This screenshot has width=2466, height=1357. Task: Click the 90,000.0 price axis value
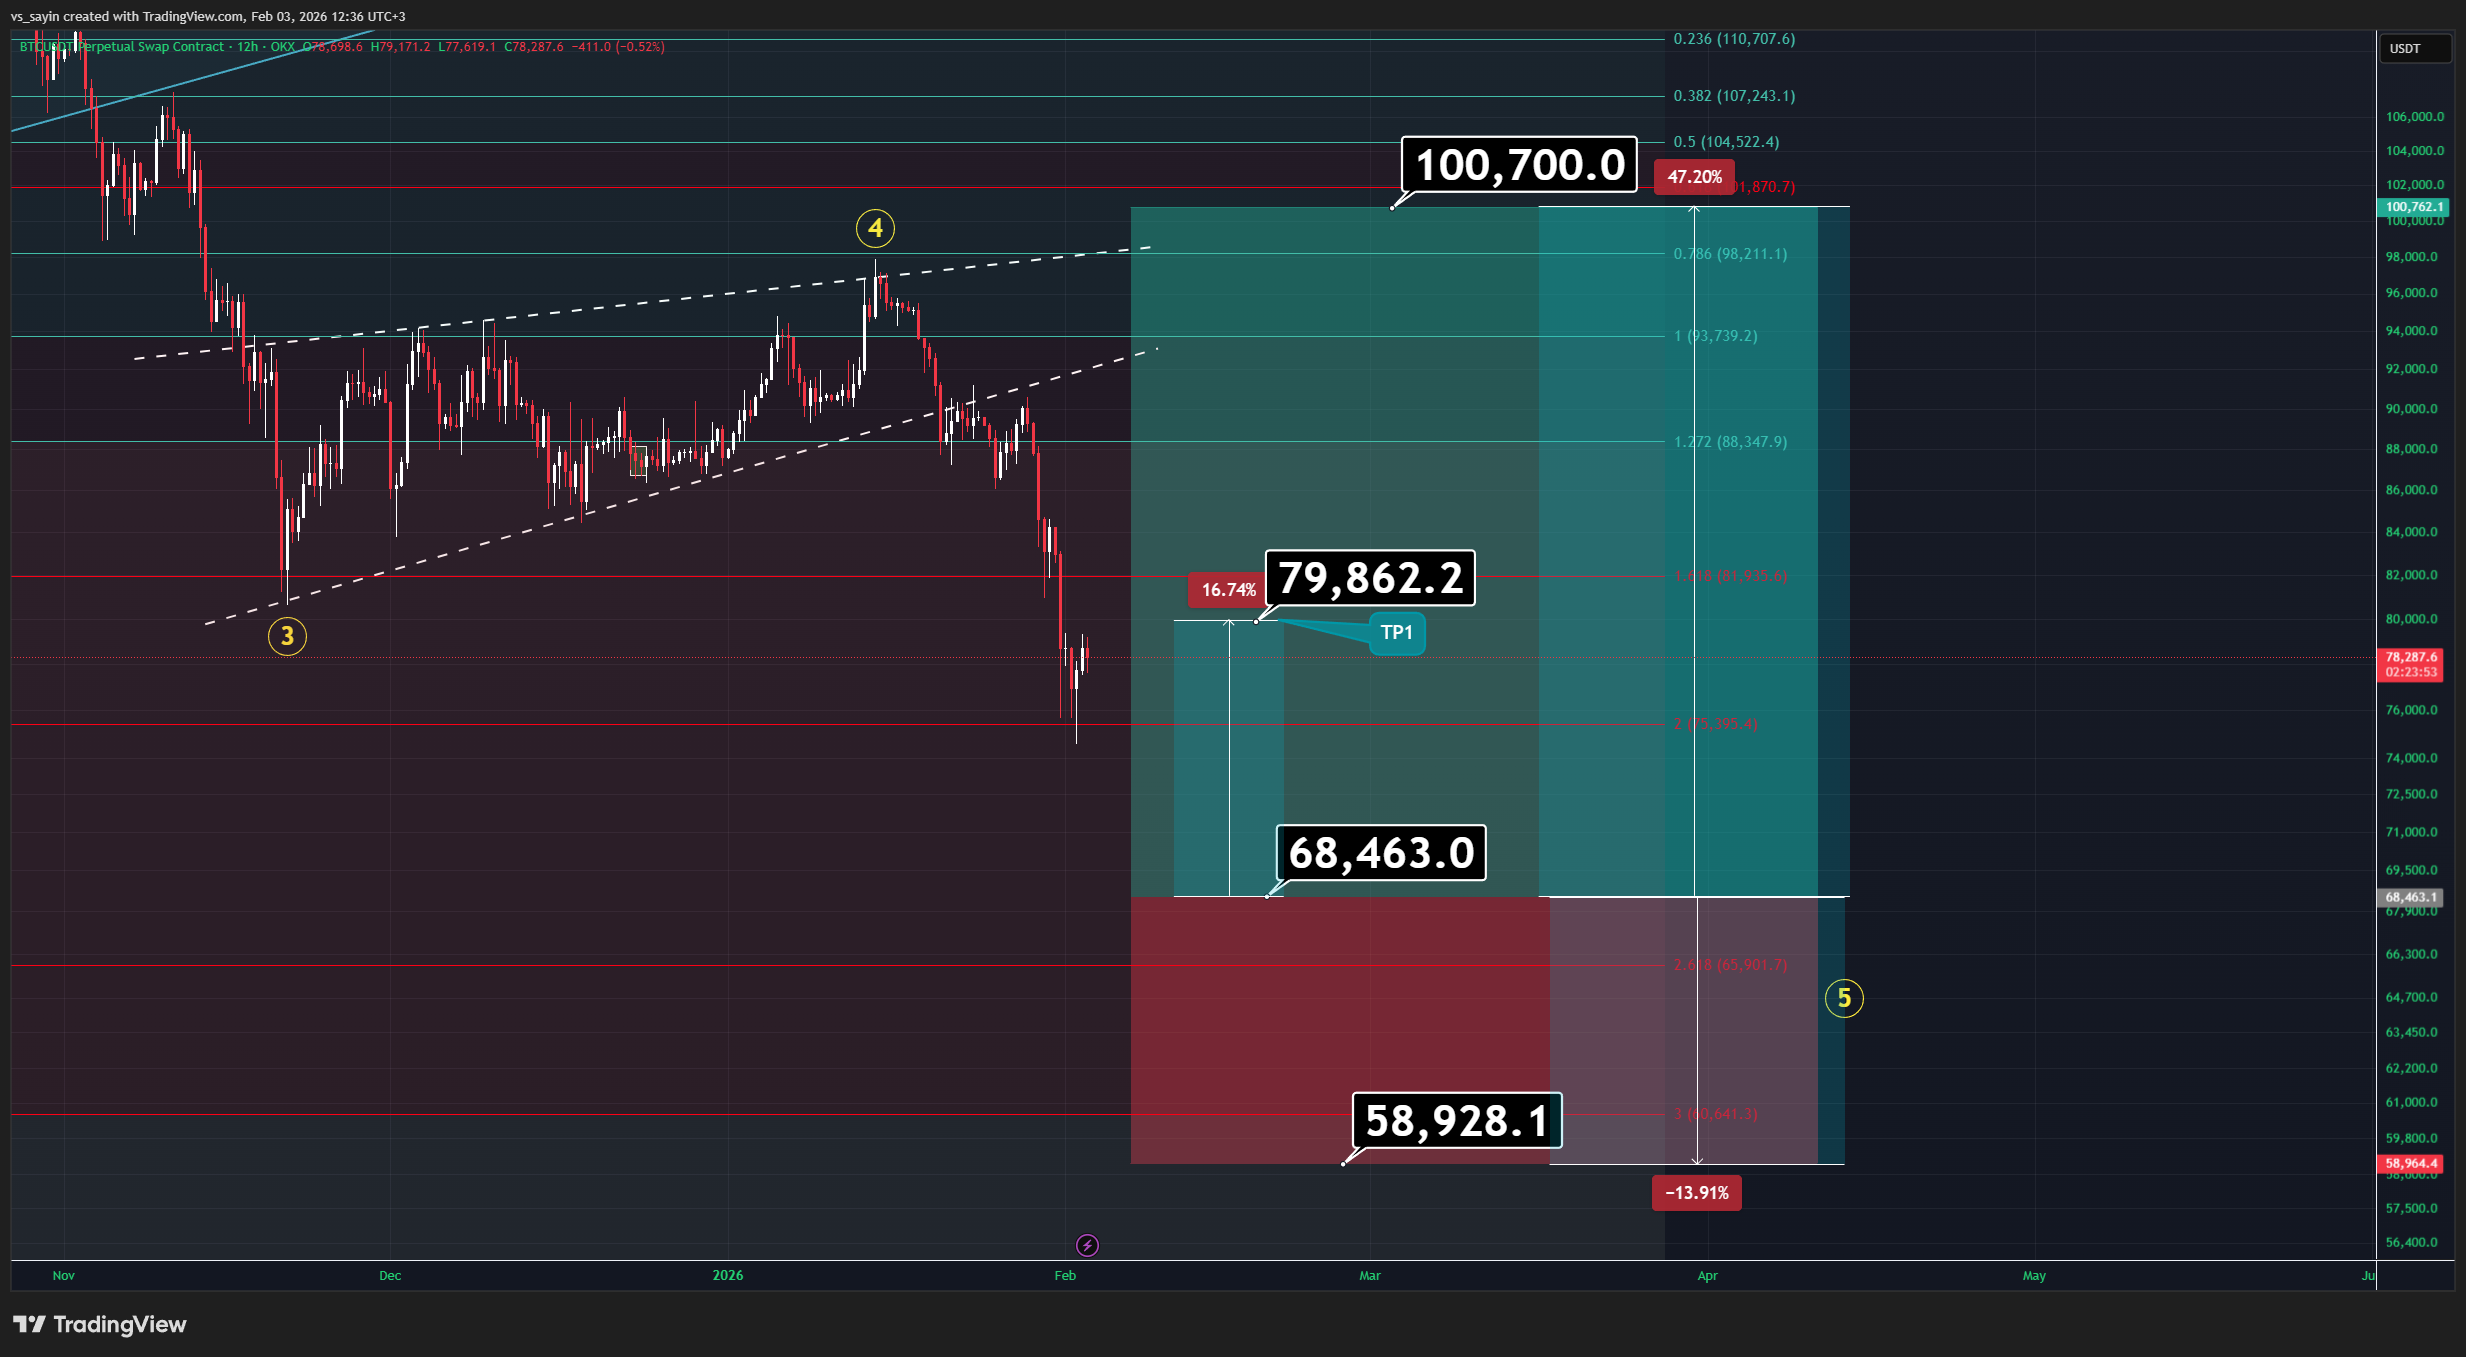pos(2412,409)
